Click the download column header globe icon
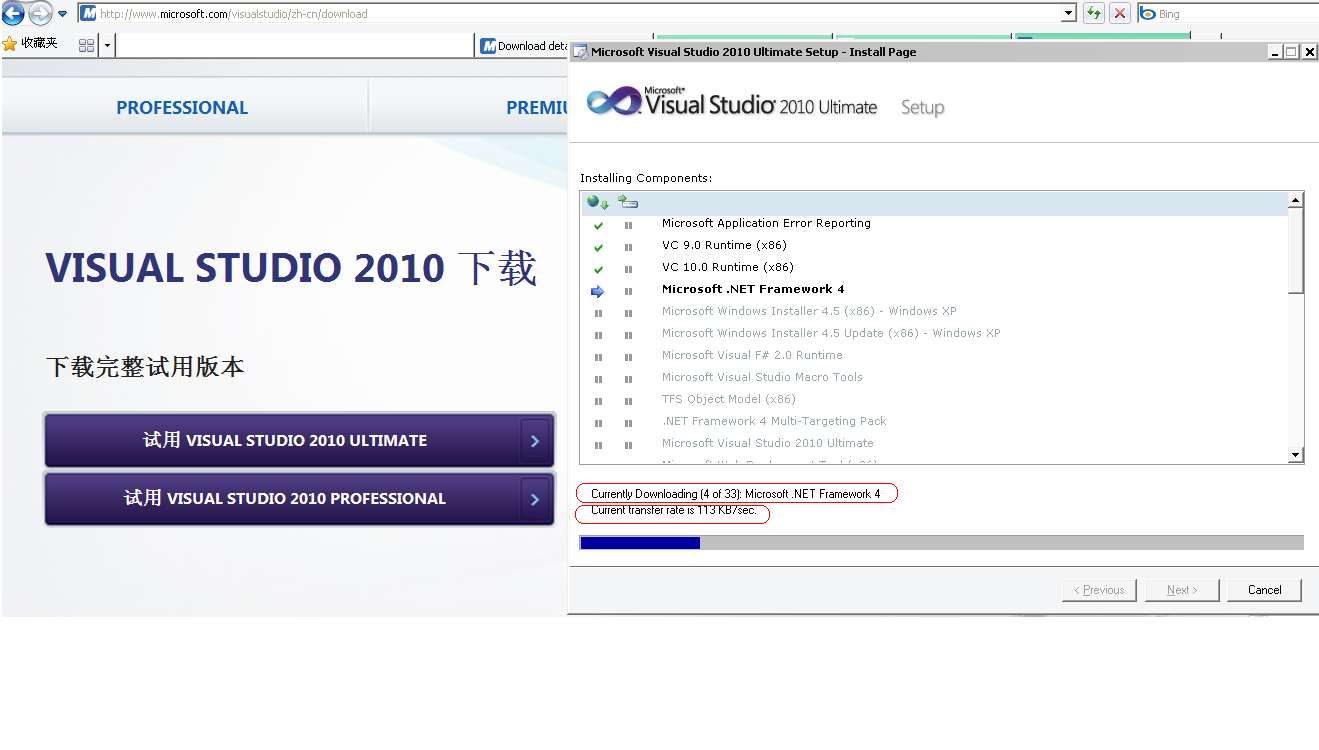The height and width of the screenshot is (750, 1319). click(x=598, y=202)
